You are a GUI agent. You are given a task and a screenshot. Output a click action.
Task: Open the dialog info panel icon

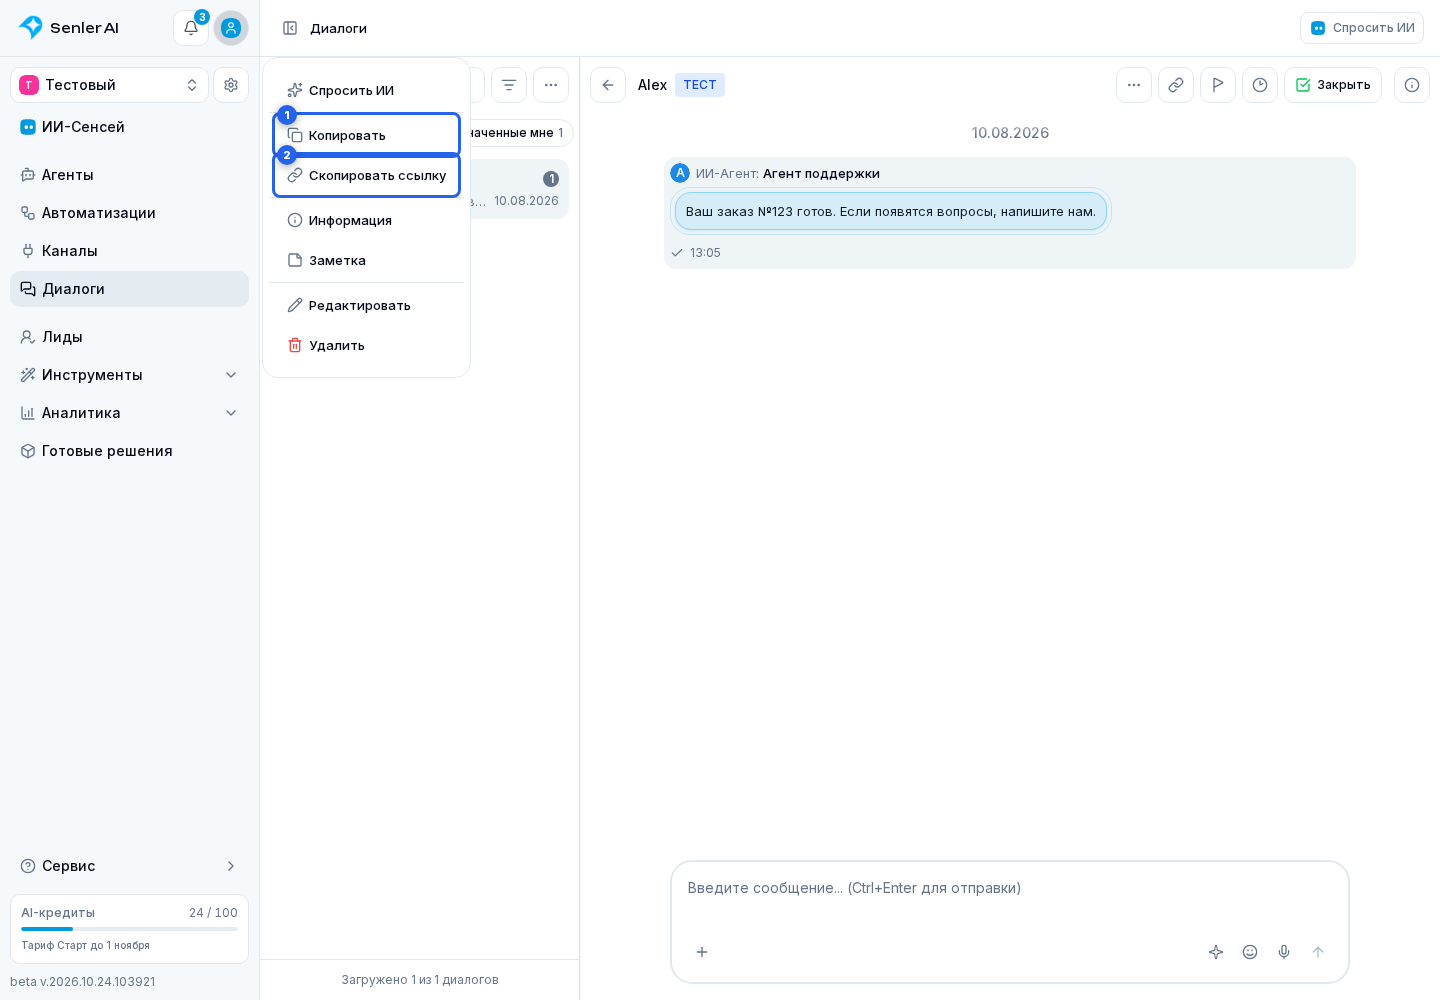coord(1412,85)
